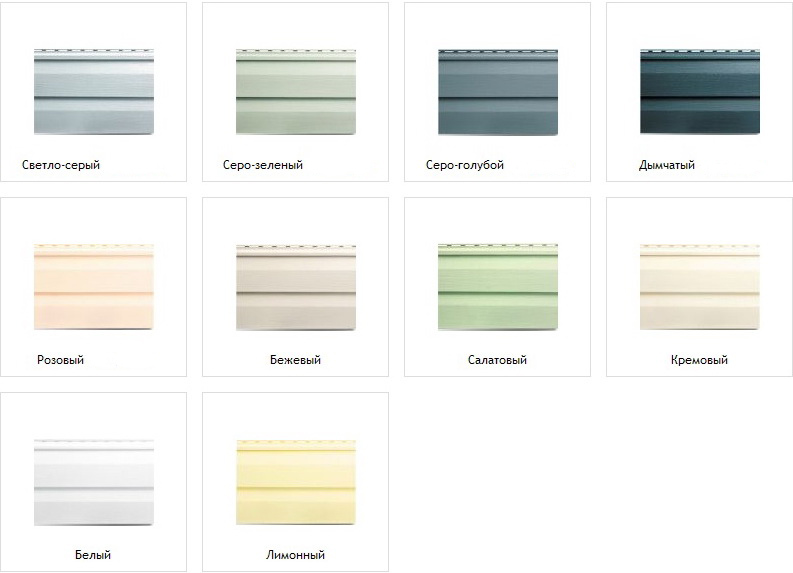Image resolution: width=793 pixels, height=573 pixels.
Task: Open the Бежевый siding sample image
Action: point(296,286)
